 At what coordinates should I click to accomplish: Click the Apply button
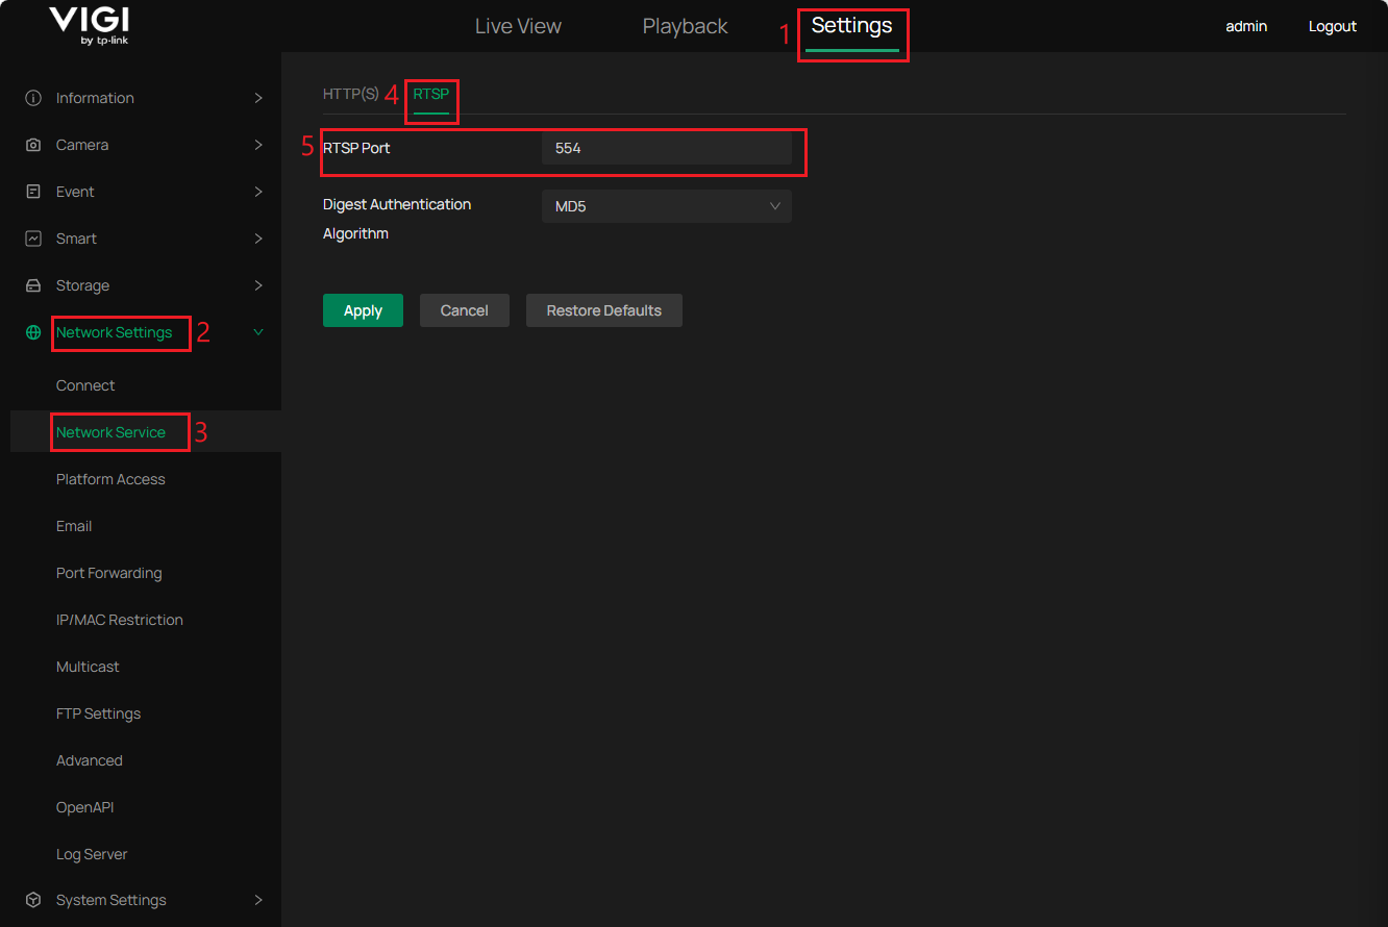point(363,310)
